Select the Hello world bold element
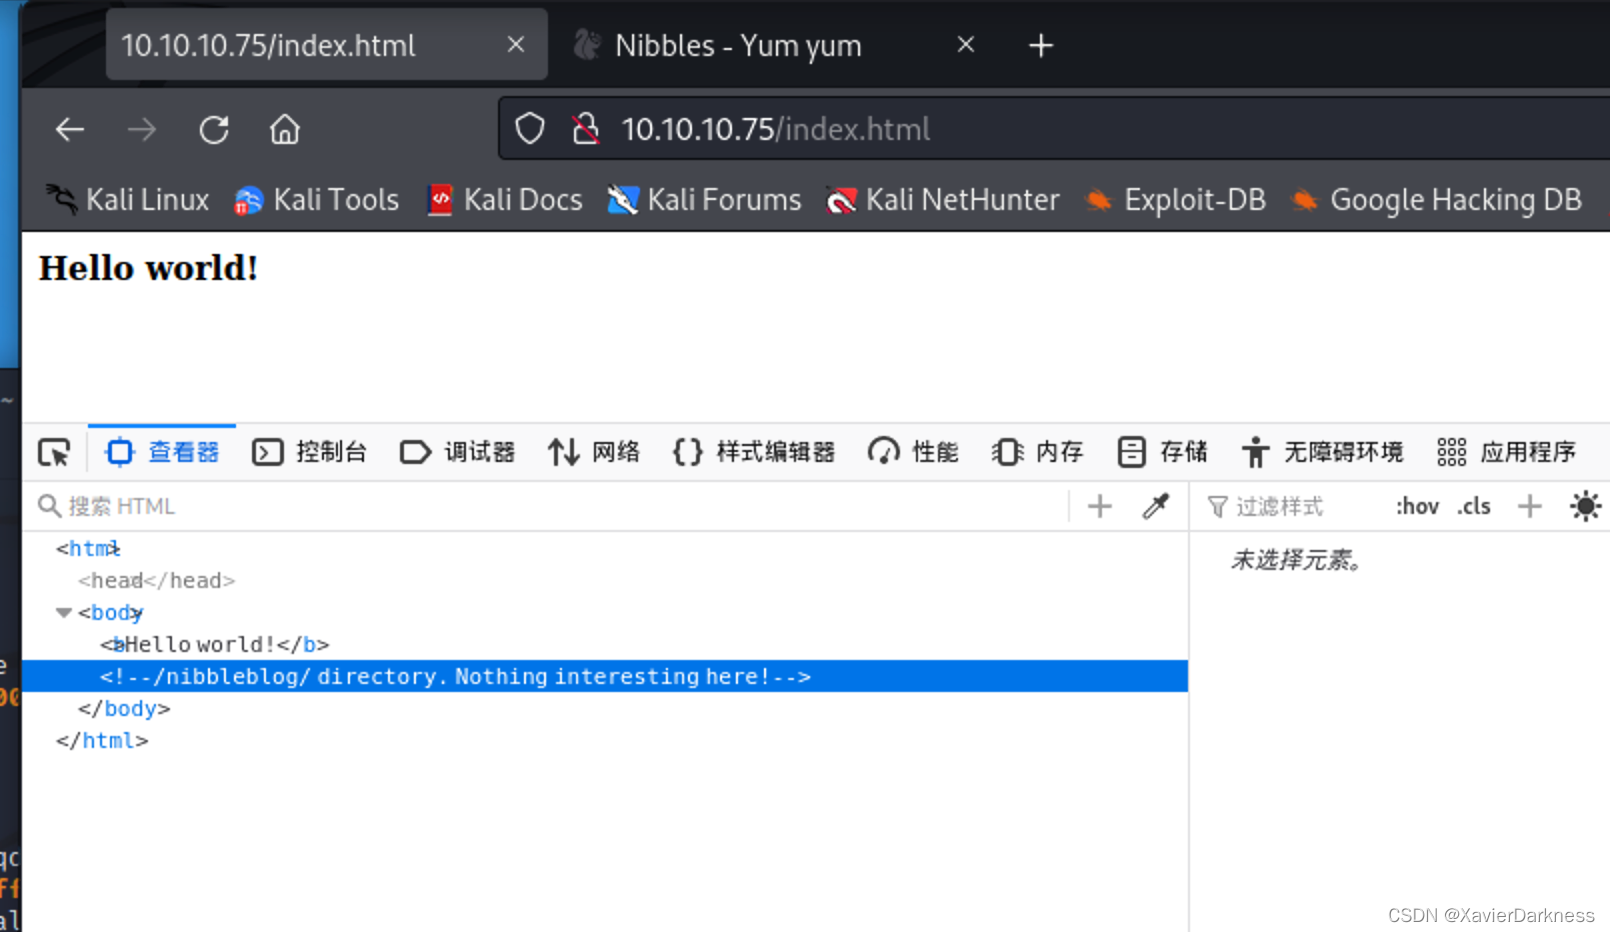The height and width of the screenshot is (932, 1610). [x=215, y=644]
